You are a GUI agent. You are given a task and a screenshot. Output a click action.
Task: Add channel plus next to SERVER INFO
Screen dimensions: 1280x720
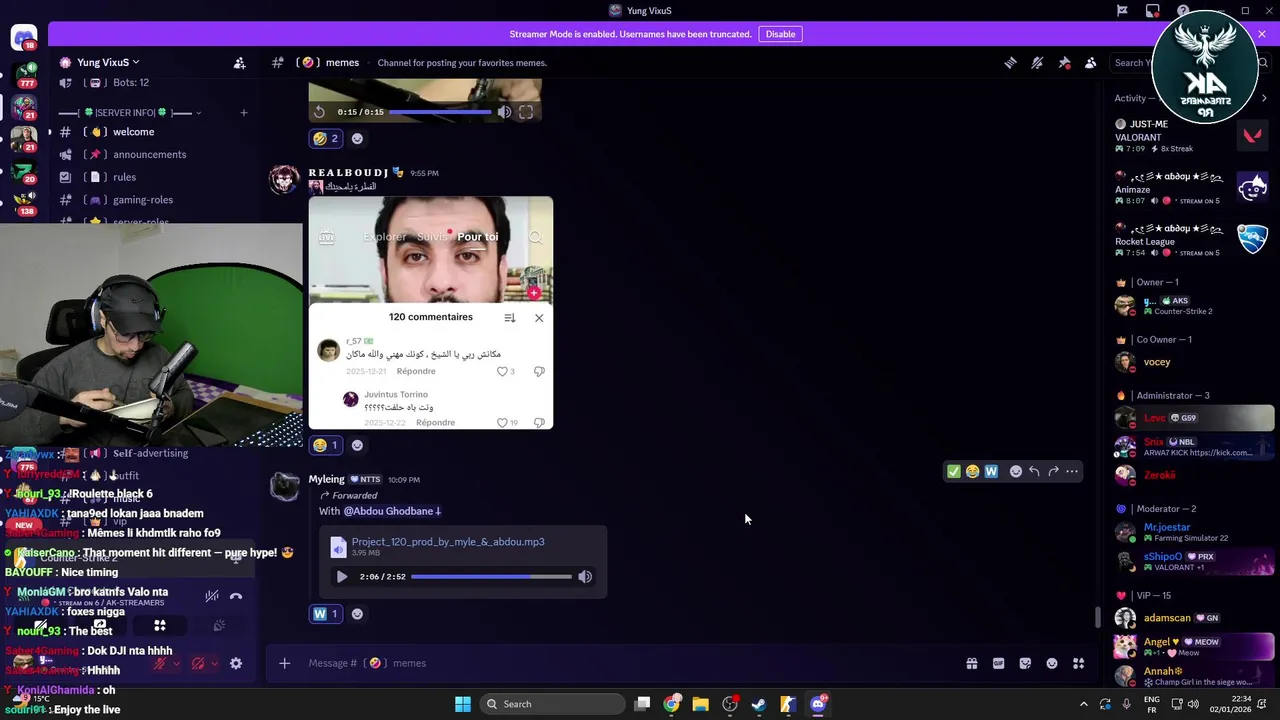click(243, 113)
